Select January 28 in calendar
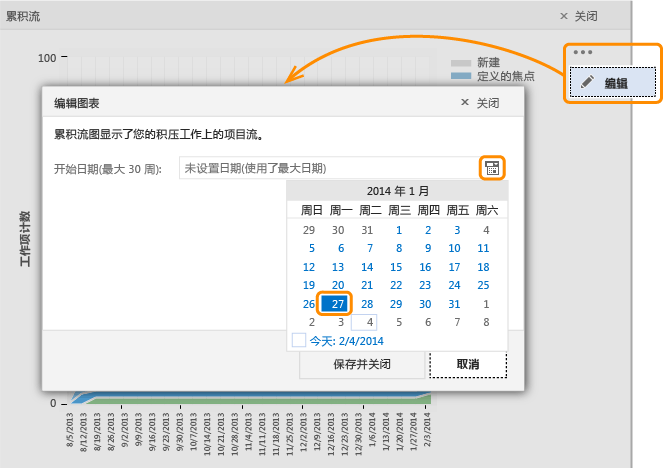 pyautogui.click(x=367, y=304)
